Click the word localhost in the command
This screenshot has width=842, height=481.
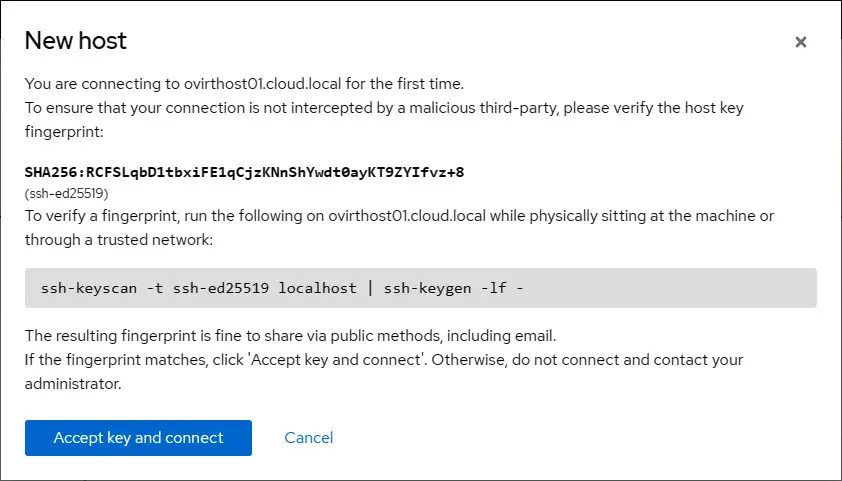tap(317, 288)
